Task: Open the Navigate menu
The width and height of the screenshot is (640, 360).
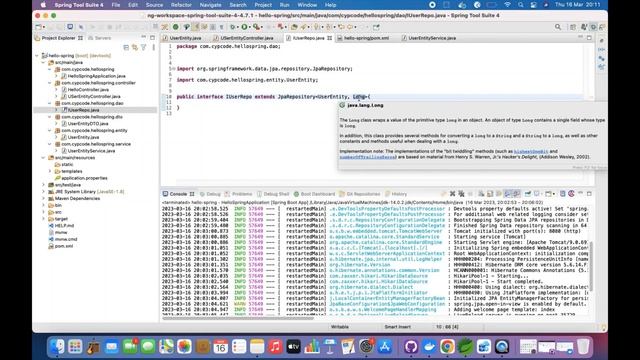Action: [x=210, y=5]
